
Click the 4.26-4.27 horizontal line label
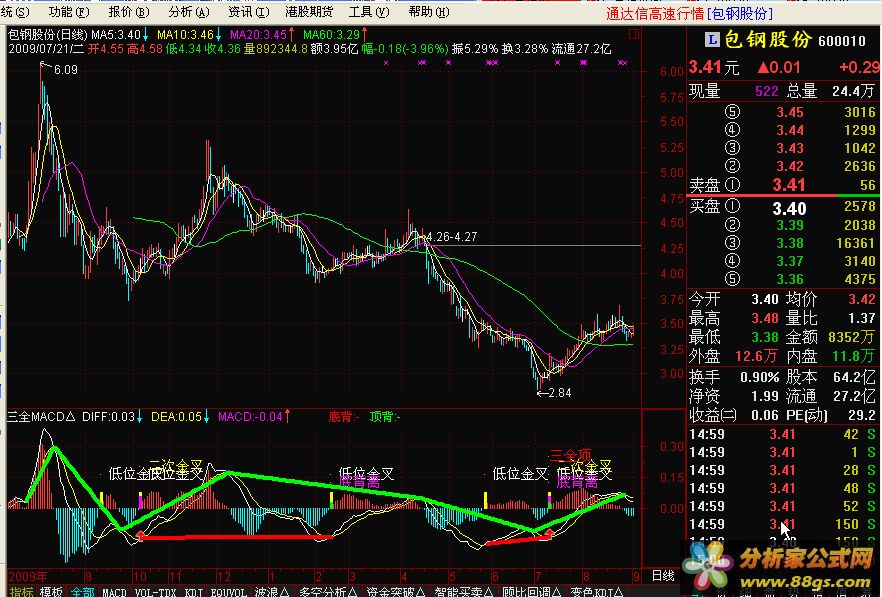click(452, 237)
